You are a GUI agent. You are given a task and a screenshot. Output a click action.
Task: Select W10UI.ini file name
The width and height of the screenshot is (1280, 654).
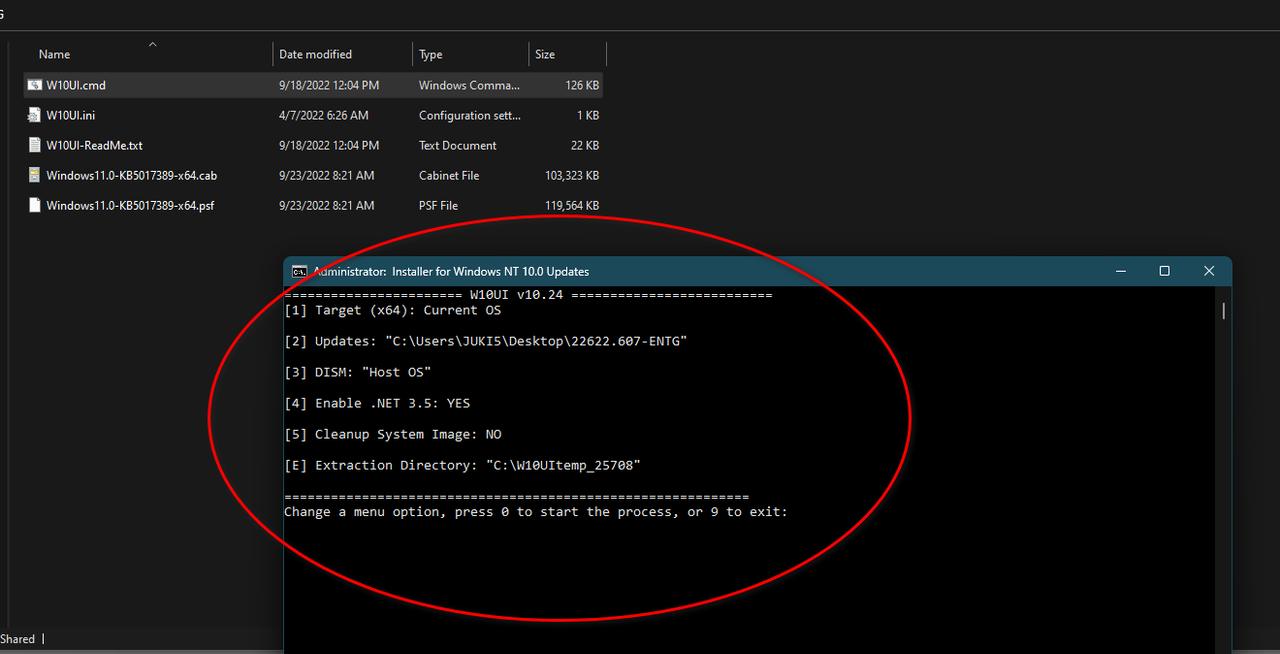tap(71, 115)
